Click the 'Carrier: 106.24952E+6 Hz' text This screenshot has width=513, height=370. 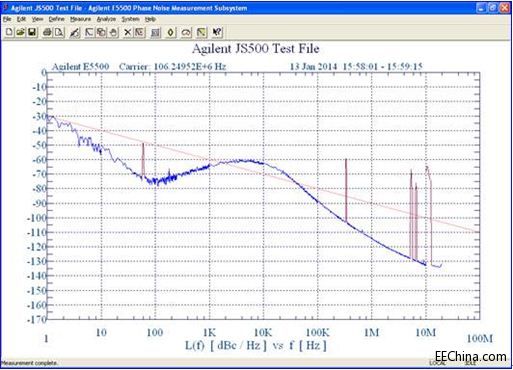[x=173, y=67]
